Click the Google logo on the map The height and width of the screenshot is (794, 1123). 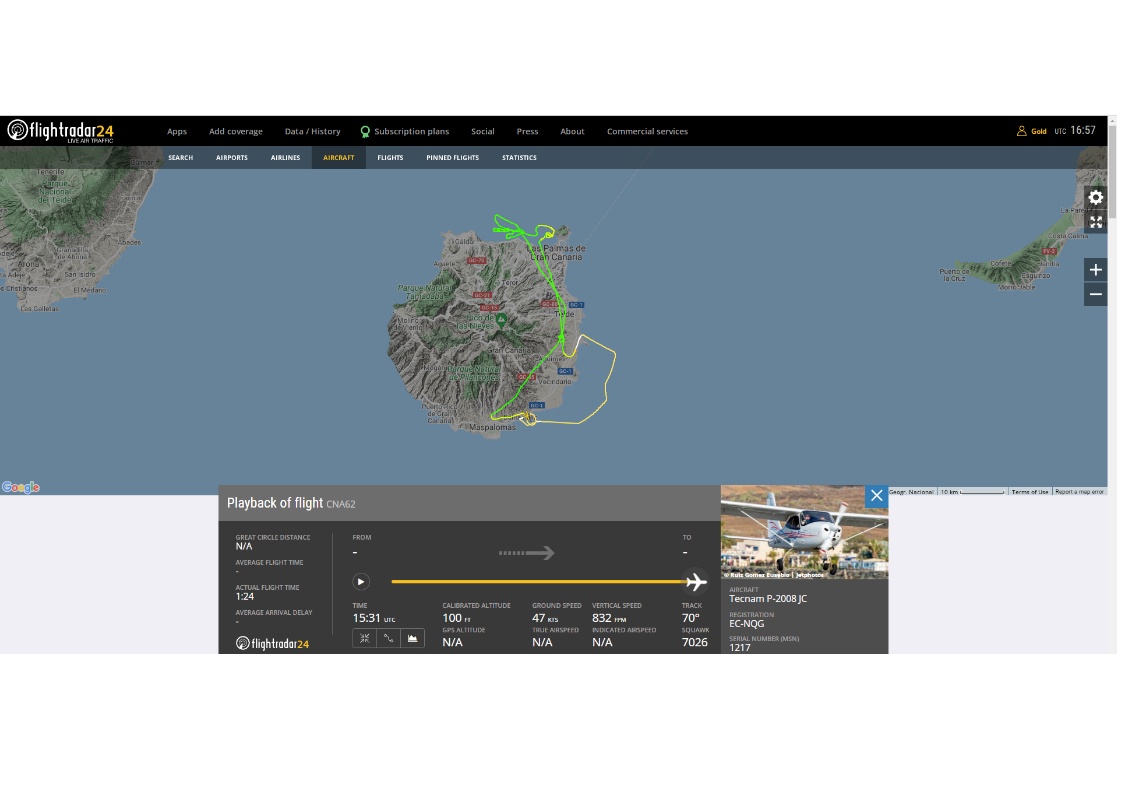[x=21, y=488]
